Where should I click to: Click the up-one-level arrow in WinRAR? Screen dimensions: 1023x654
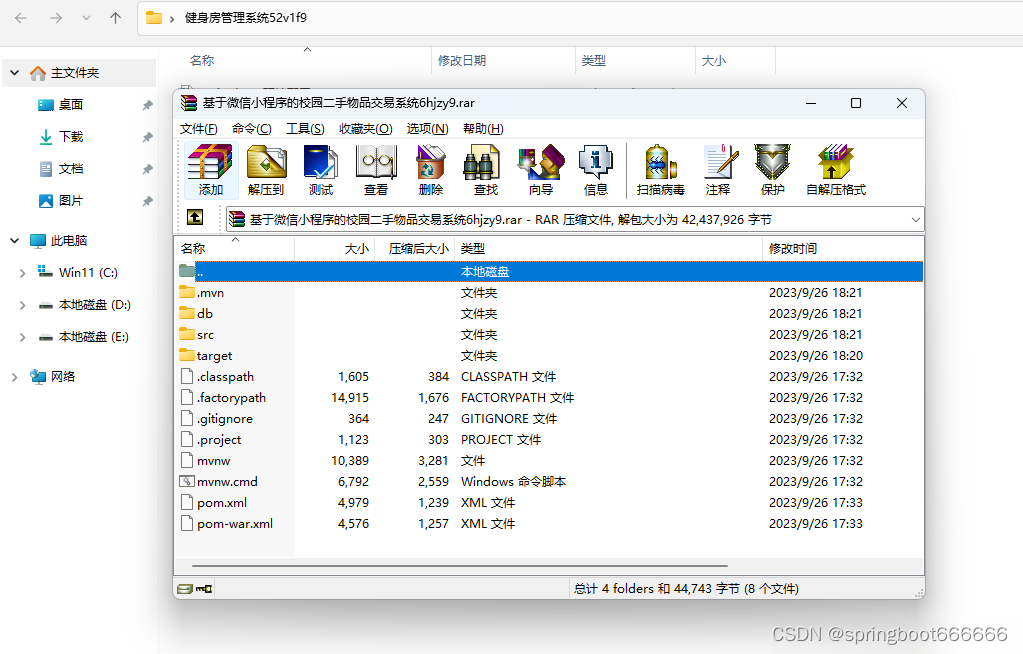195,217
